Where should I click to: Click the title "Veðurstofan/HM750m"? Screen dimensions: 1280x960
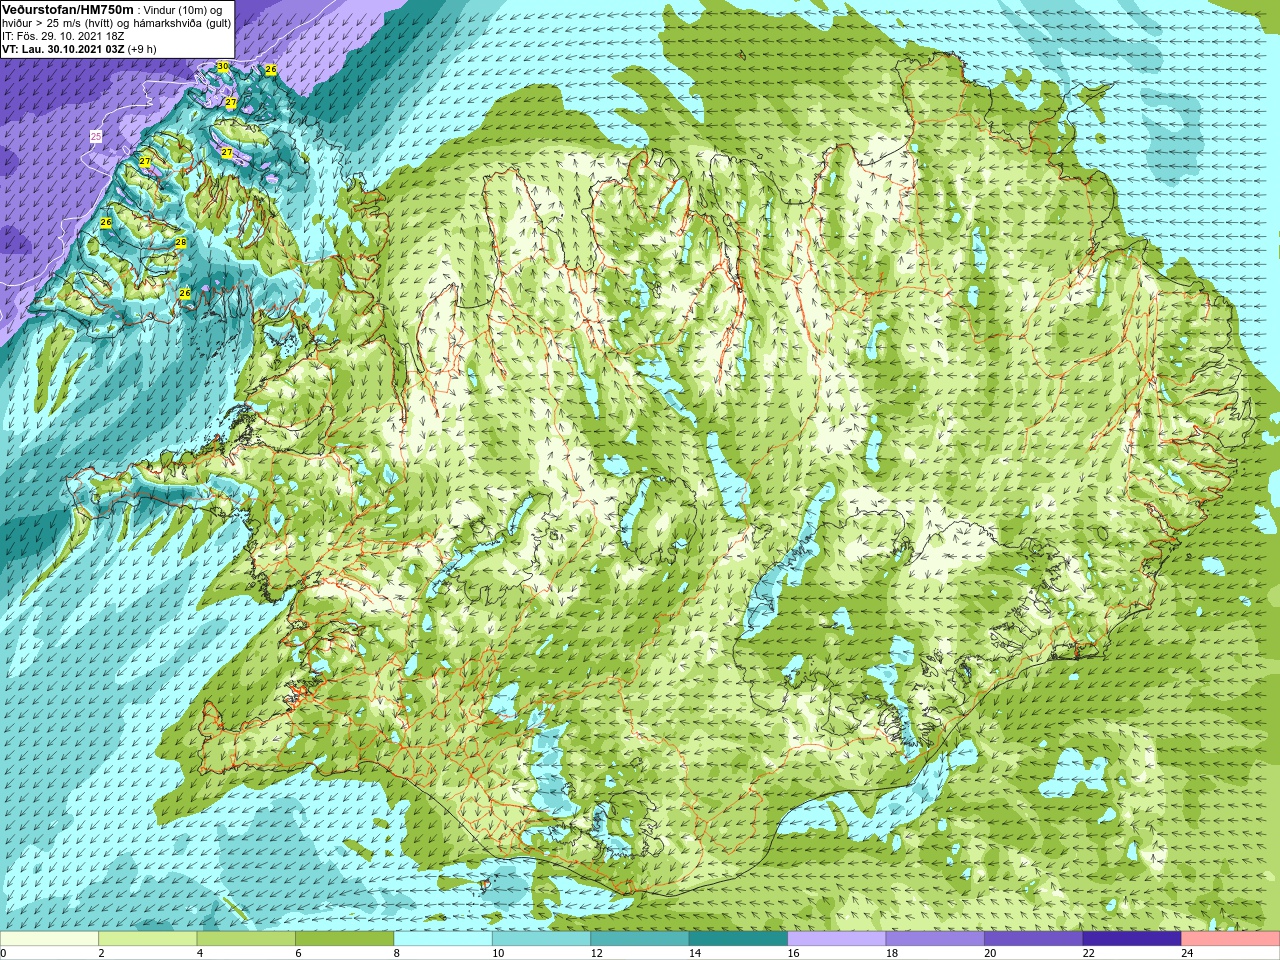coord(67,9)
